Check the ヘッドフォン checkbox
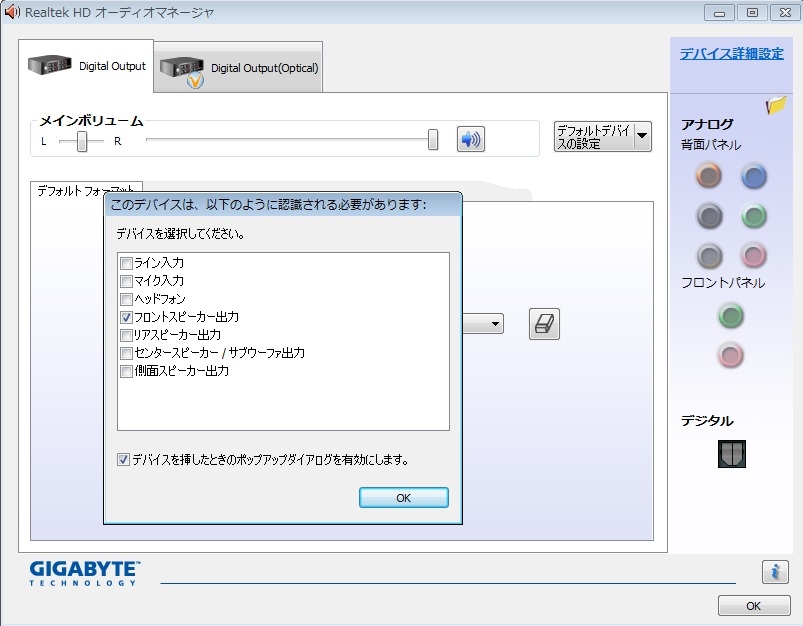803x626 pixels. pos(126,299)
